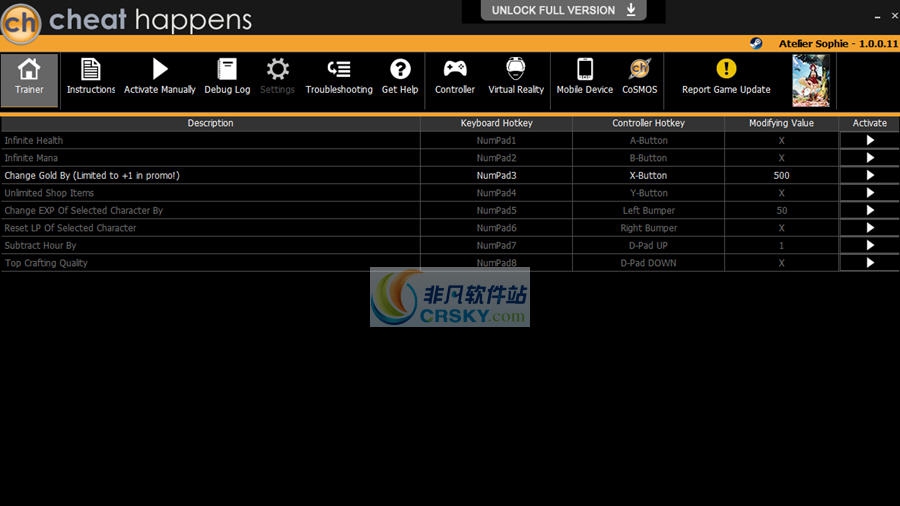The image size is (900, 506).
Task: Click the NumPad7 keyboard hotkey cell
Action: pos(496,246)
